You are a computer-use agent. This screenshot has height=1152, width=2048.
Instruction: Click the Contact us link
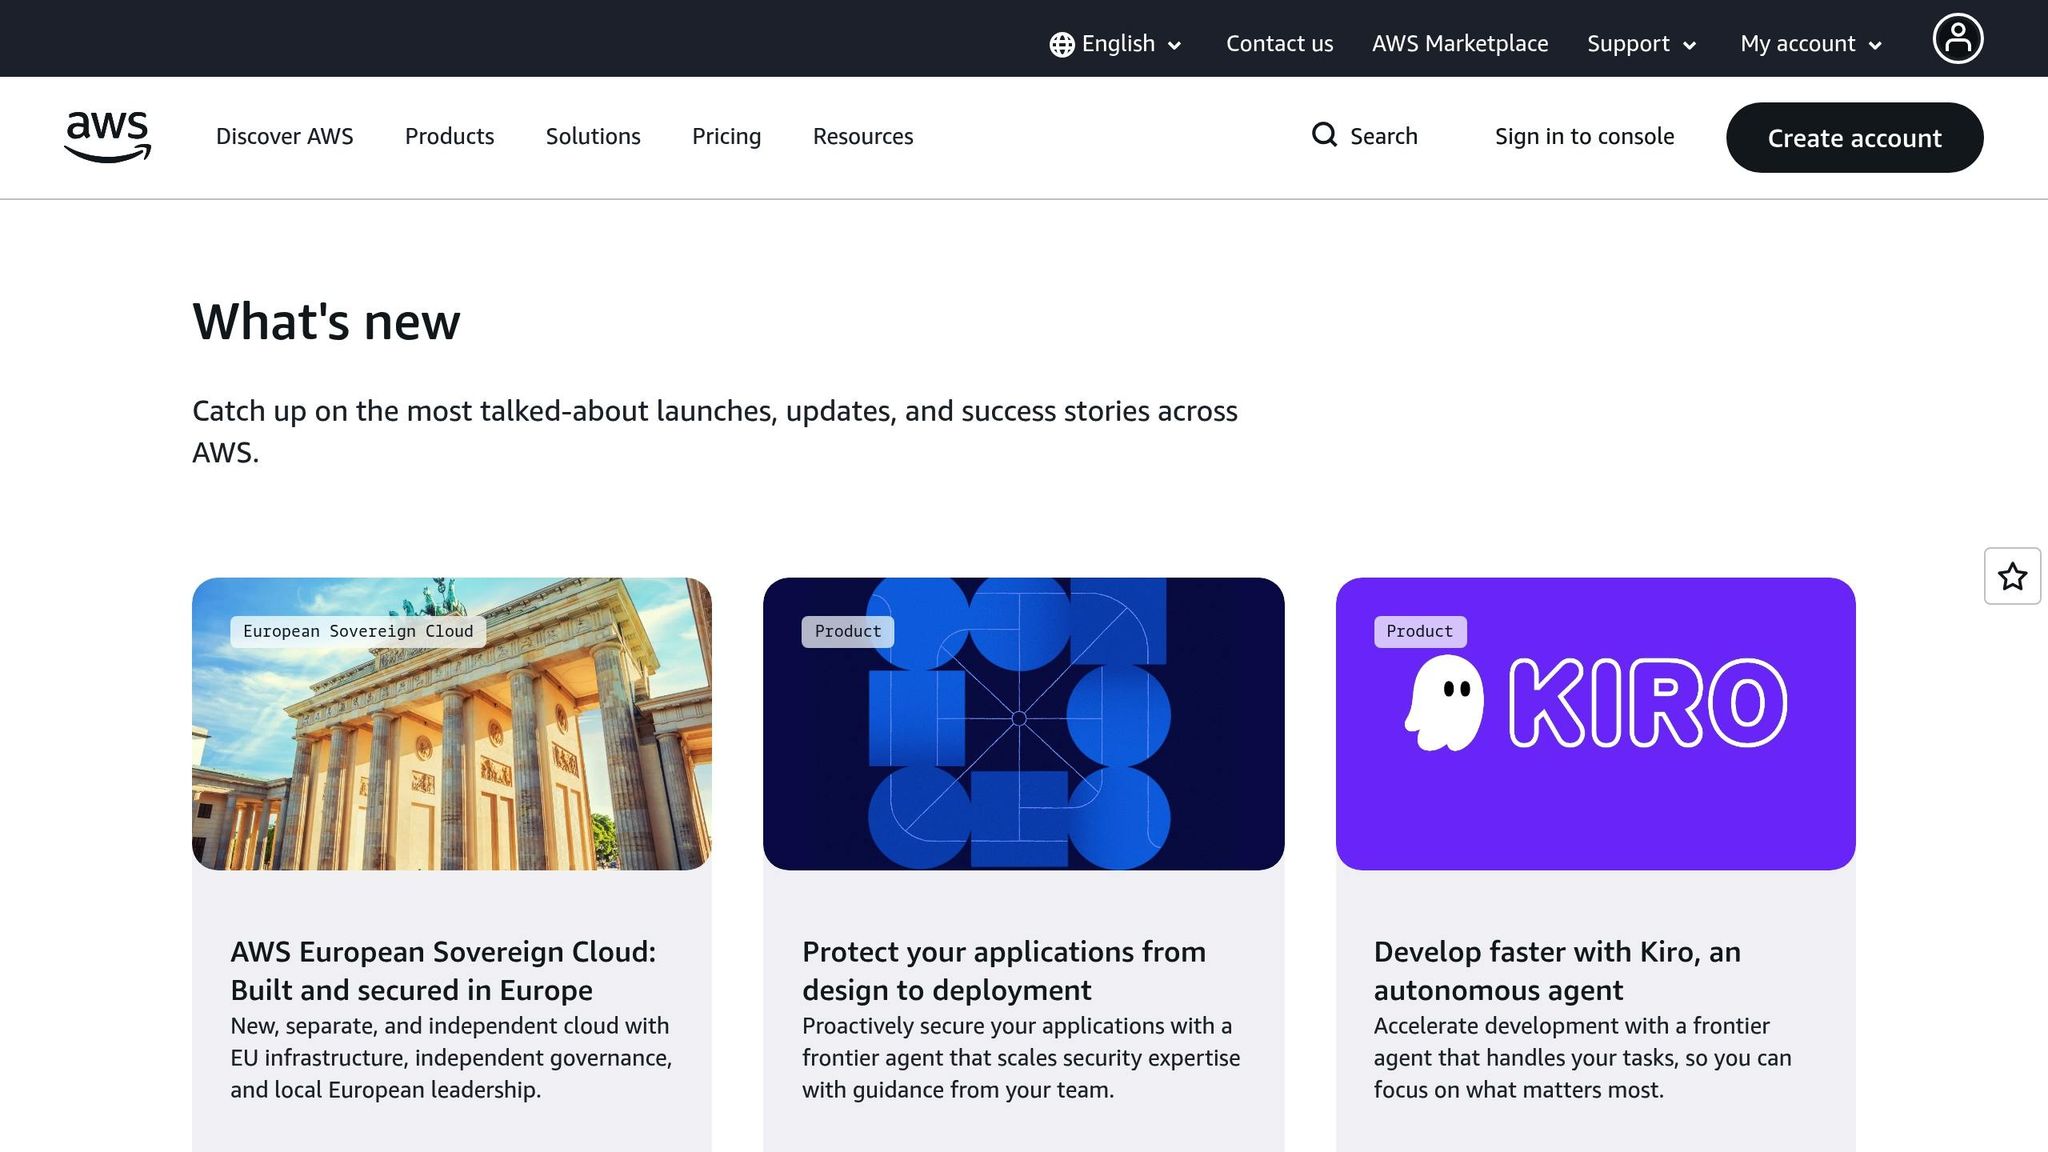tap(1279, 44)
